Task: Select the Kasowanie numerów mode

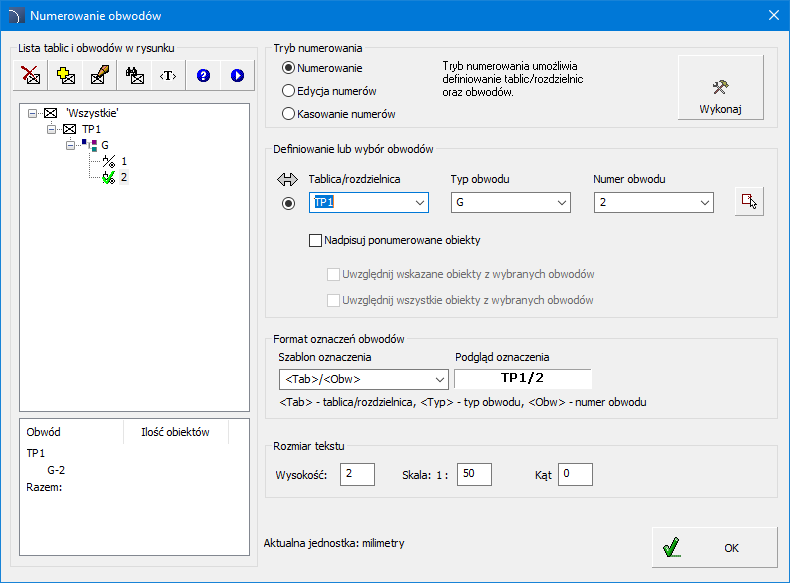Action: pyautogui.click(x=289, y=114)
